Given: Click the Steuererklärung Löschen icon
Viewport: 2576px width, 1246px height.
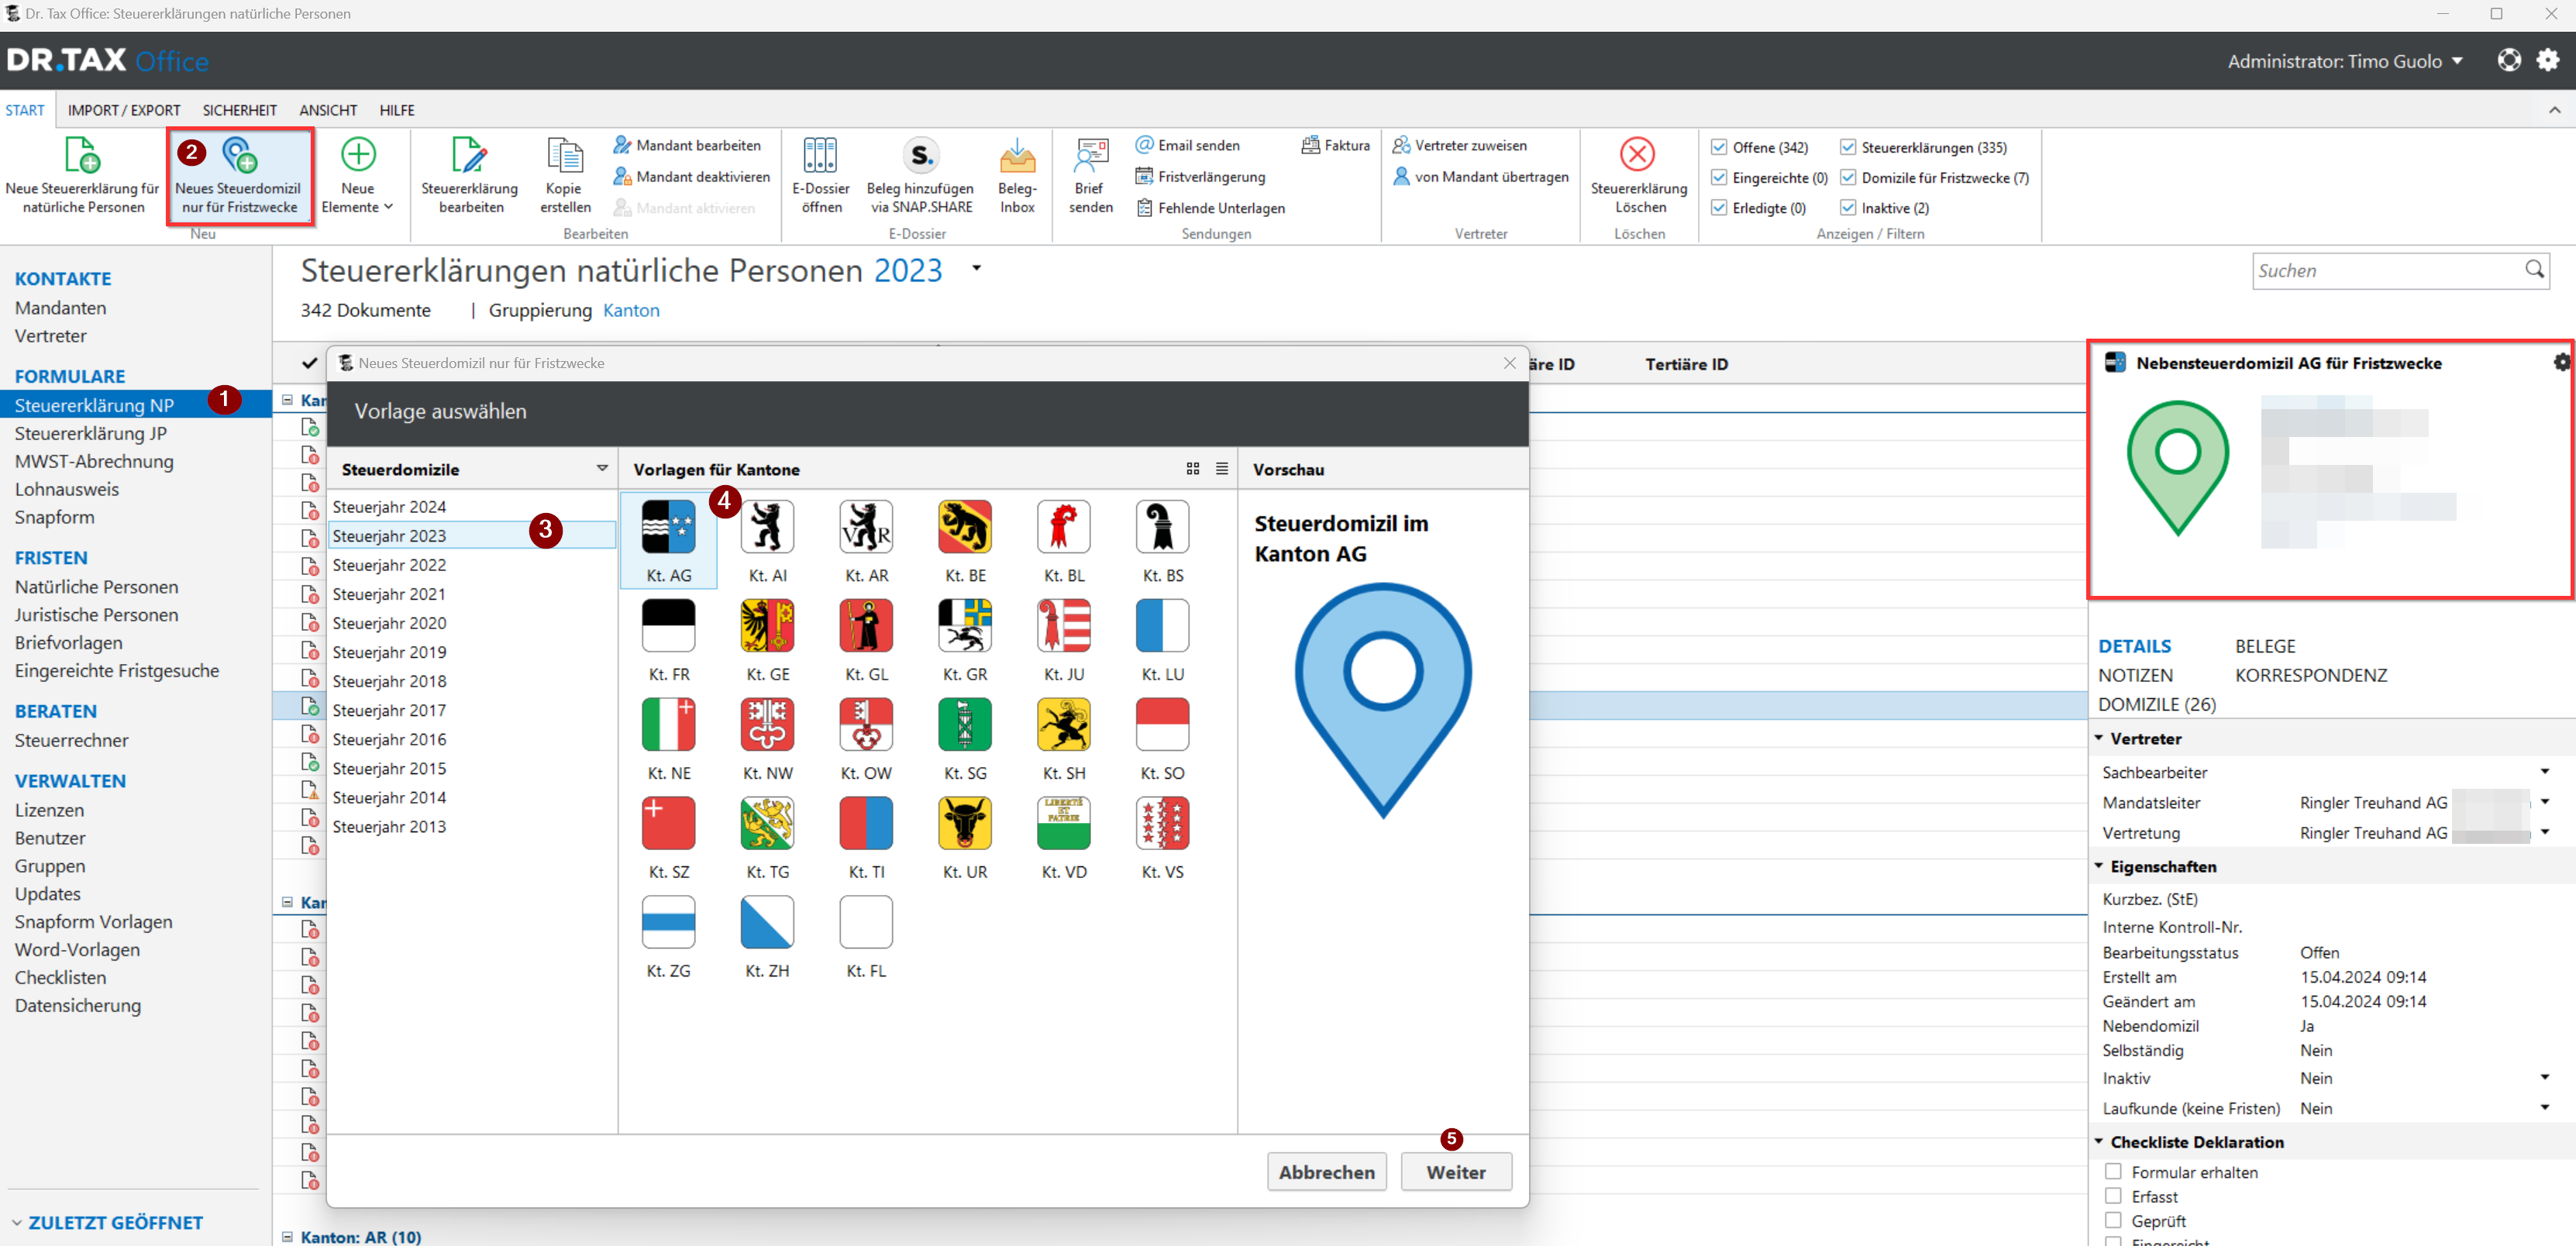Looking at the screenshot, I should [x=1637, y=156].
